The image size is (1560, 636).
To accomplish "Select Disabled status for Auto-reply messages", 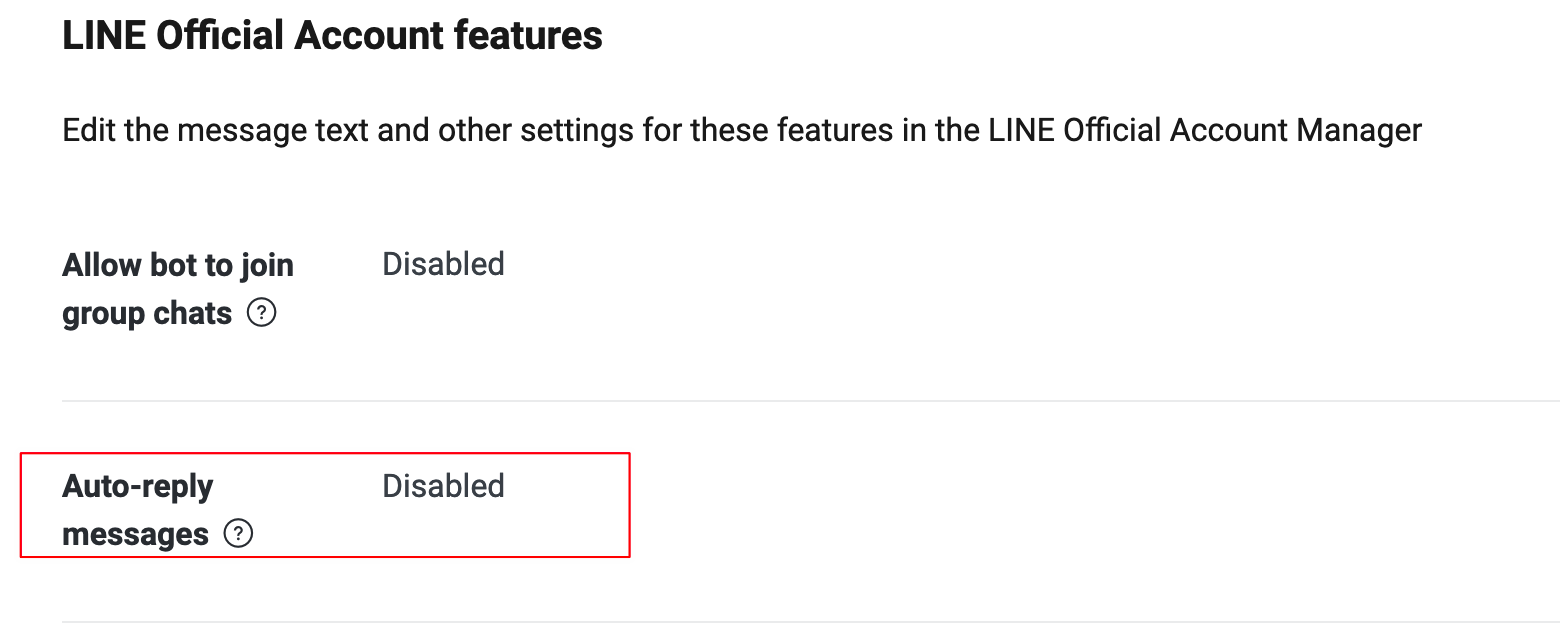I will [x=443, y=486].
